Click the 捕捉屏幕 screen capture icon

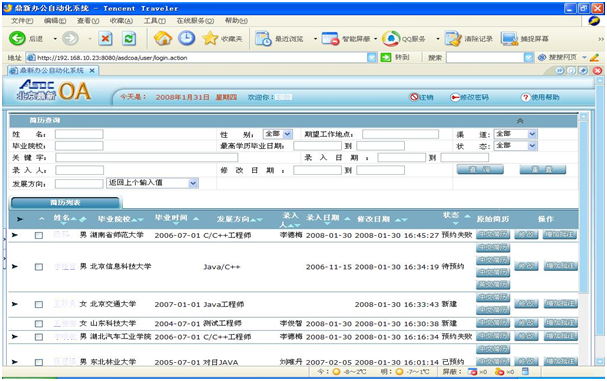point(509,39)
